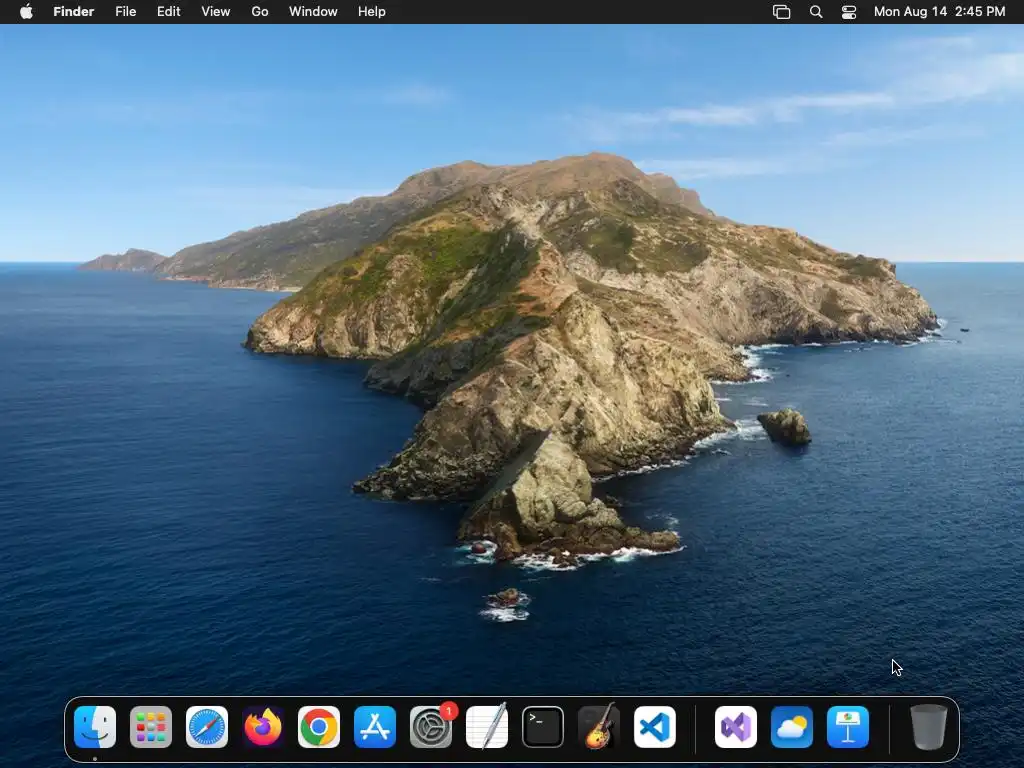
Task: Launch Firefox from the Dock
Action: (x=263, y=727)
